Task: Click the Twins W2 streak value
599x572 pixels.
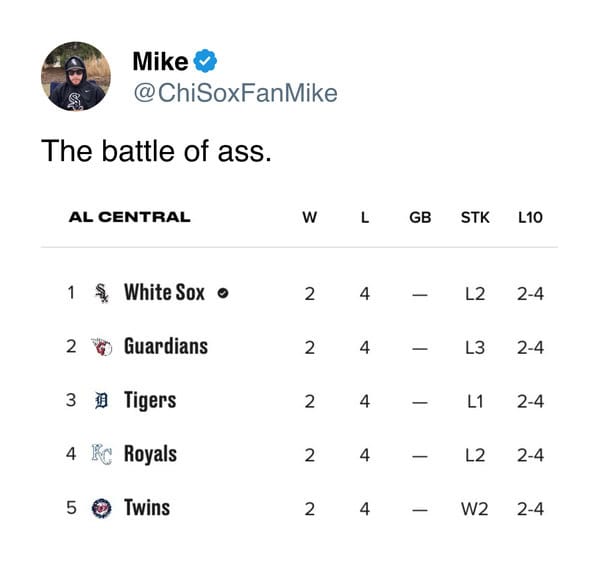Action: click(x=474, y=509)
